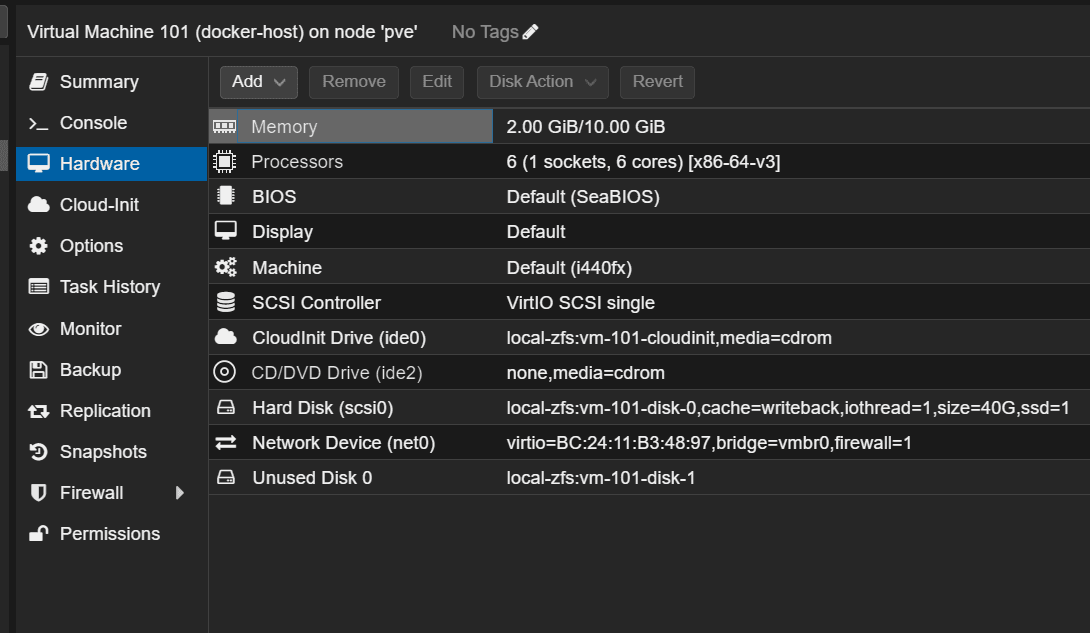The image size is (1090, 633).
Task: Select the BIOS row label
Action: (x=274, y=197)
